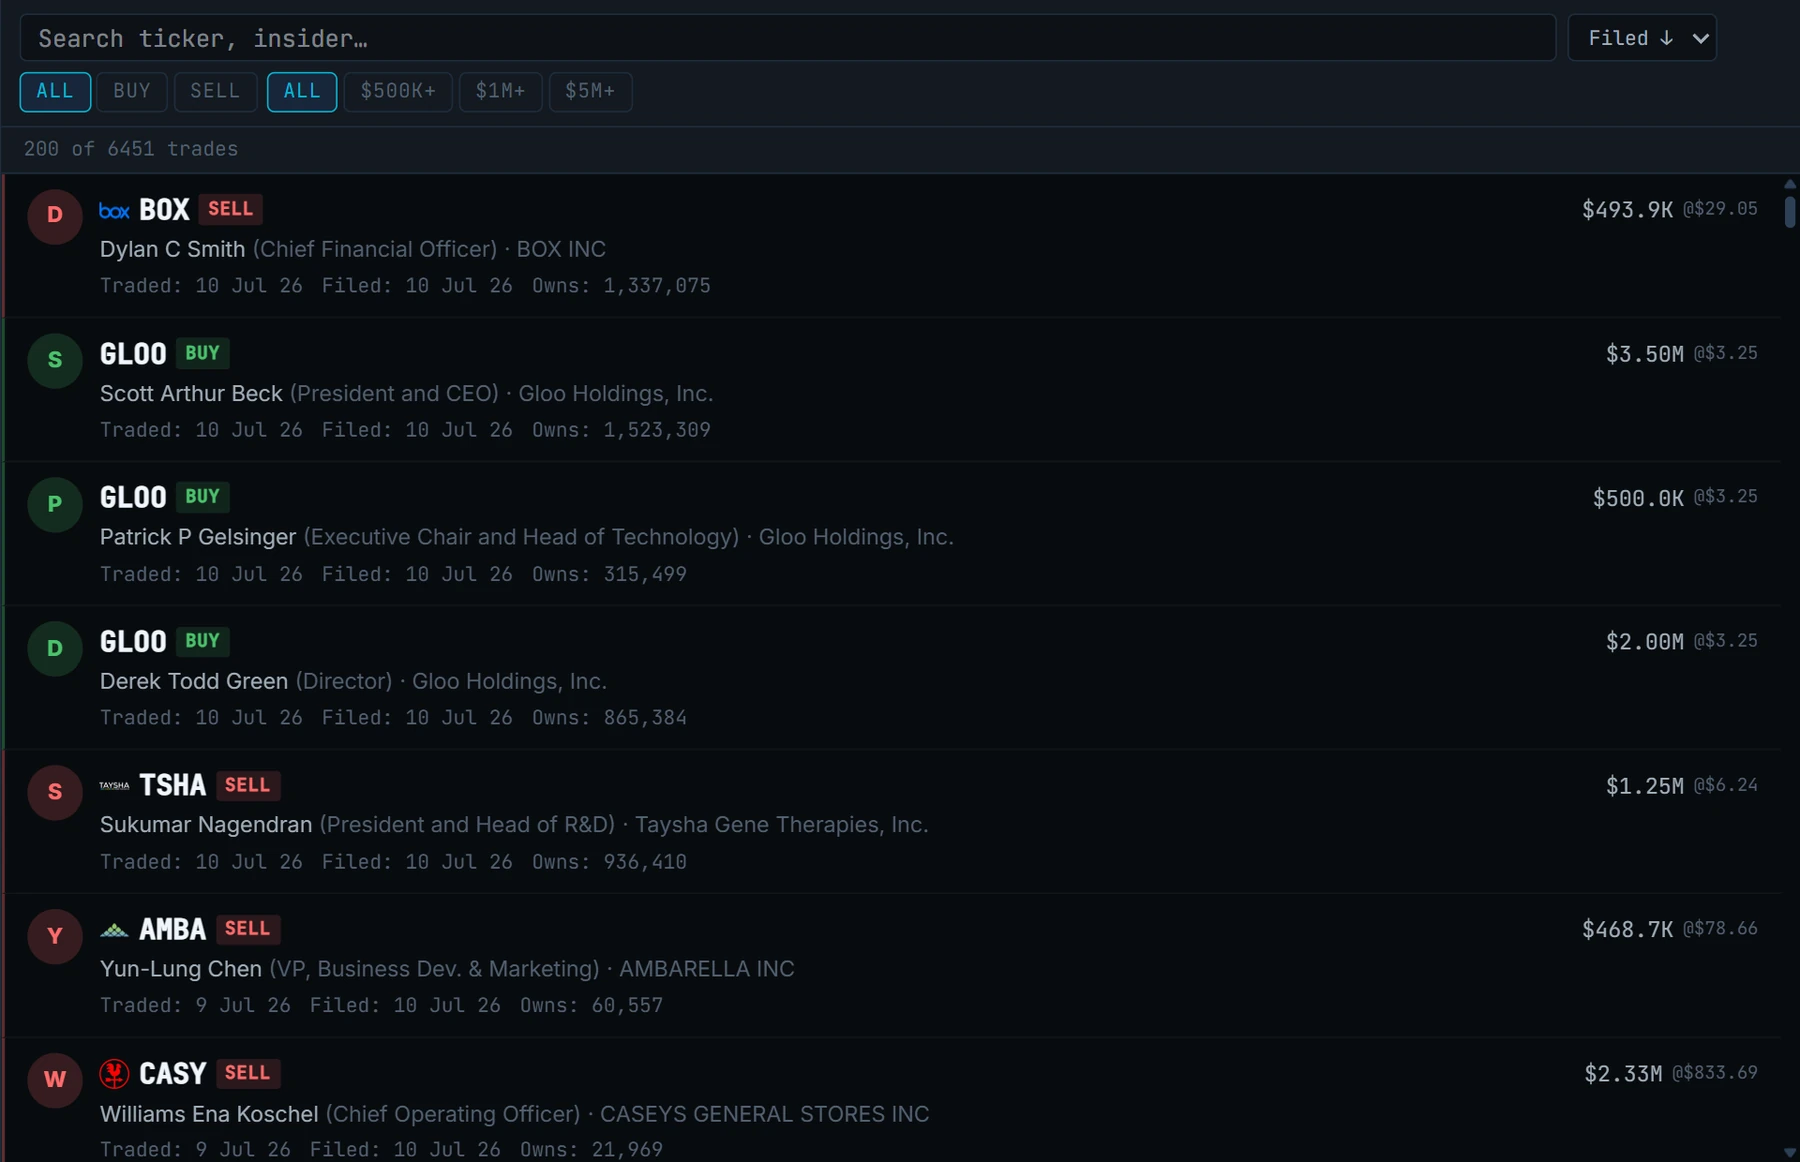Screen dimensions: 1800x1162
Task: Open GLOO ticker in Scott Arthur Beck row
Action: tap(133, 354)
